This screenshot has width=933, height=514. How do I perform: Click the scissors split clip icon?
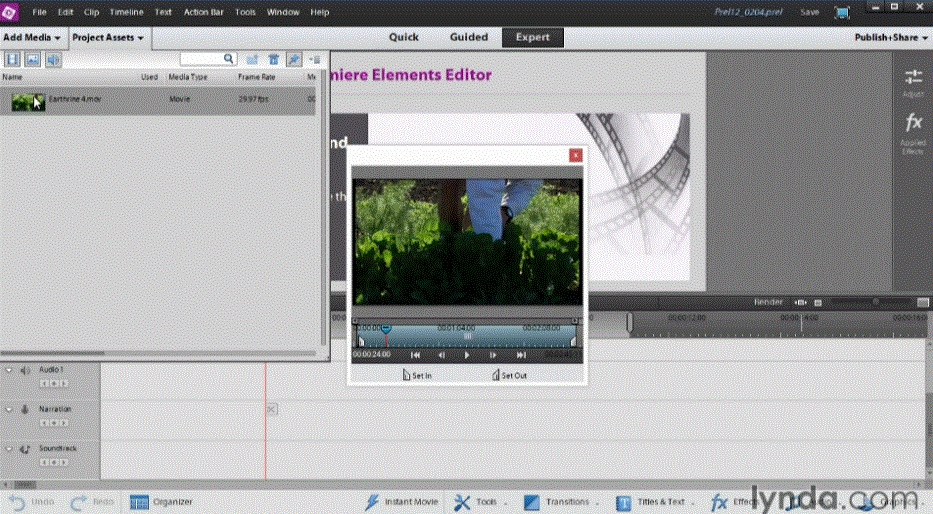[271, 409]
